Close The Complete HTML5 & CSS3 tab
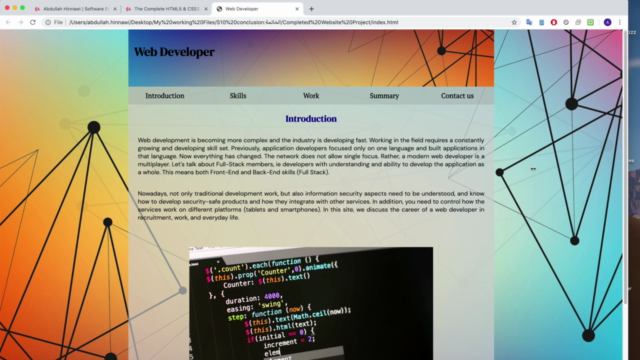Image resolution: width=640 pixels, height=360 pixels. [x=206, y=9]
